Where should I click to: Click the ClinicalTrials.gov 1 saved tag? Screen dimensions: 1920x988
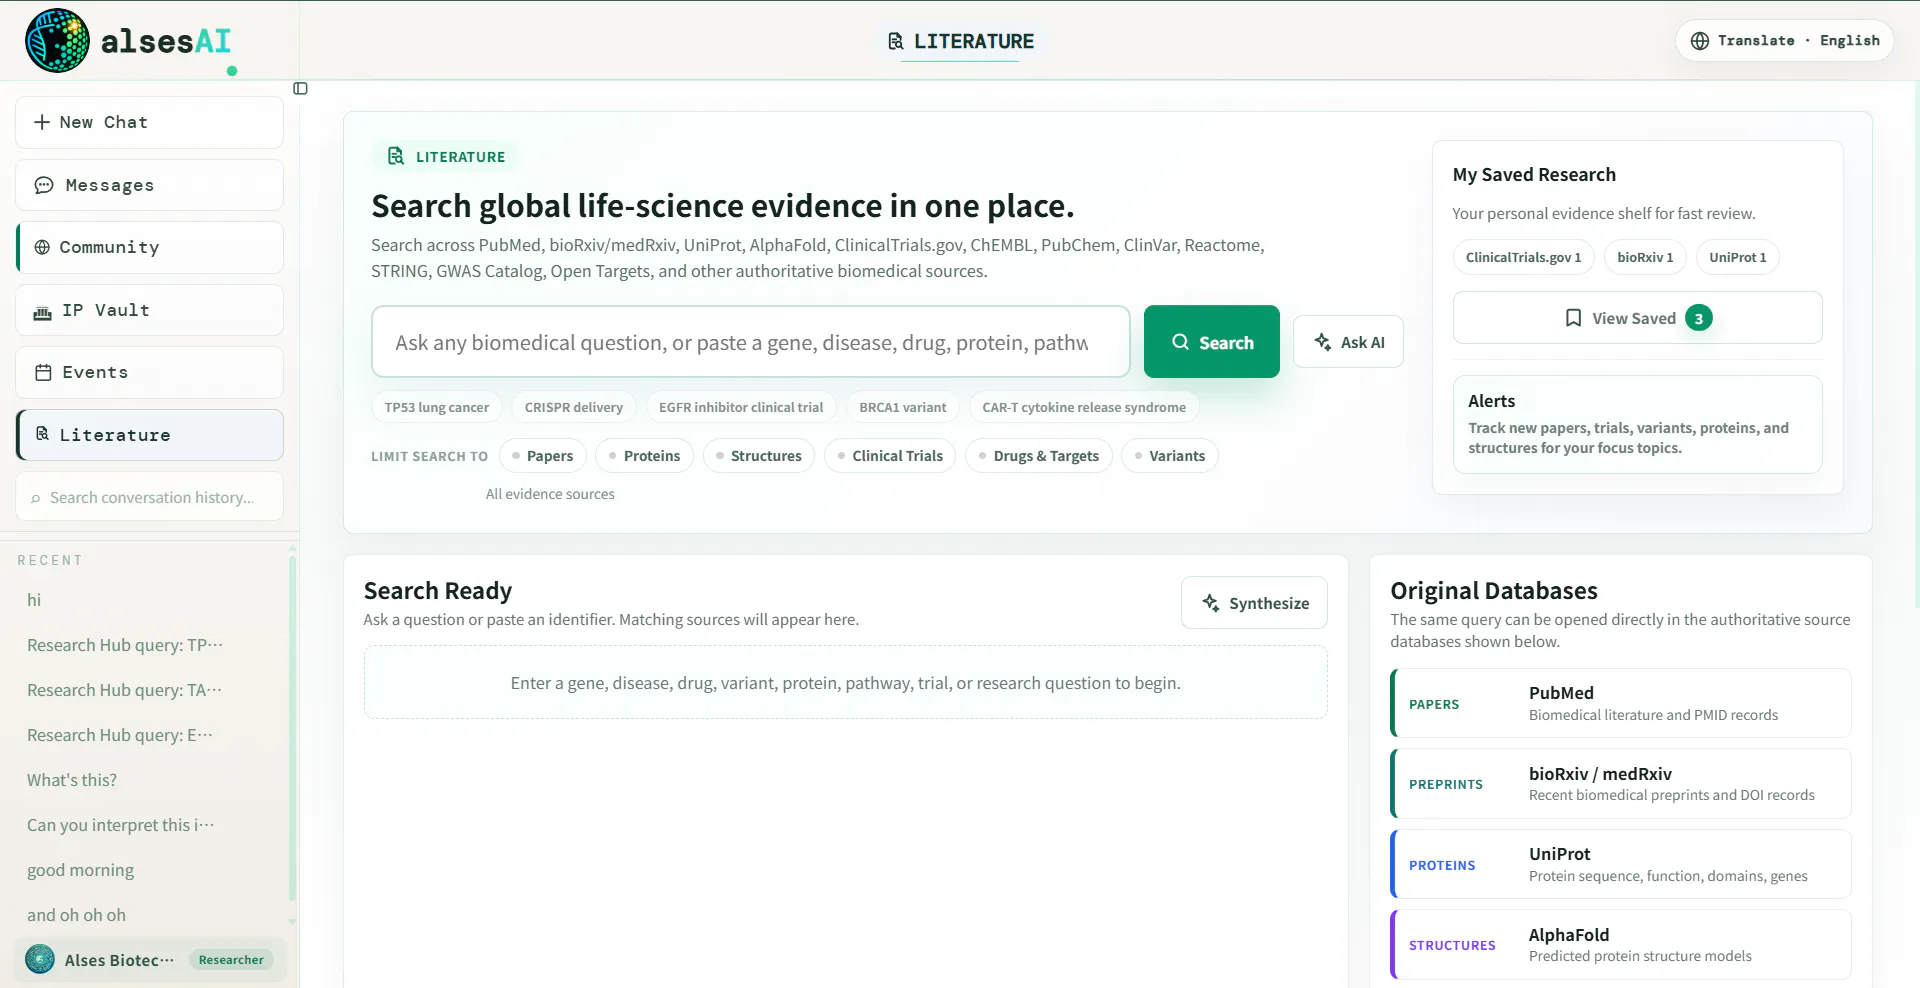(x=1523, y=257)
